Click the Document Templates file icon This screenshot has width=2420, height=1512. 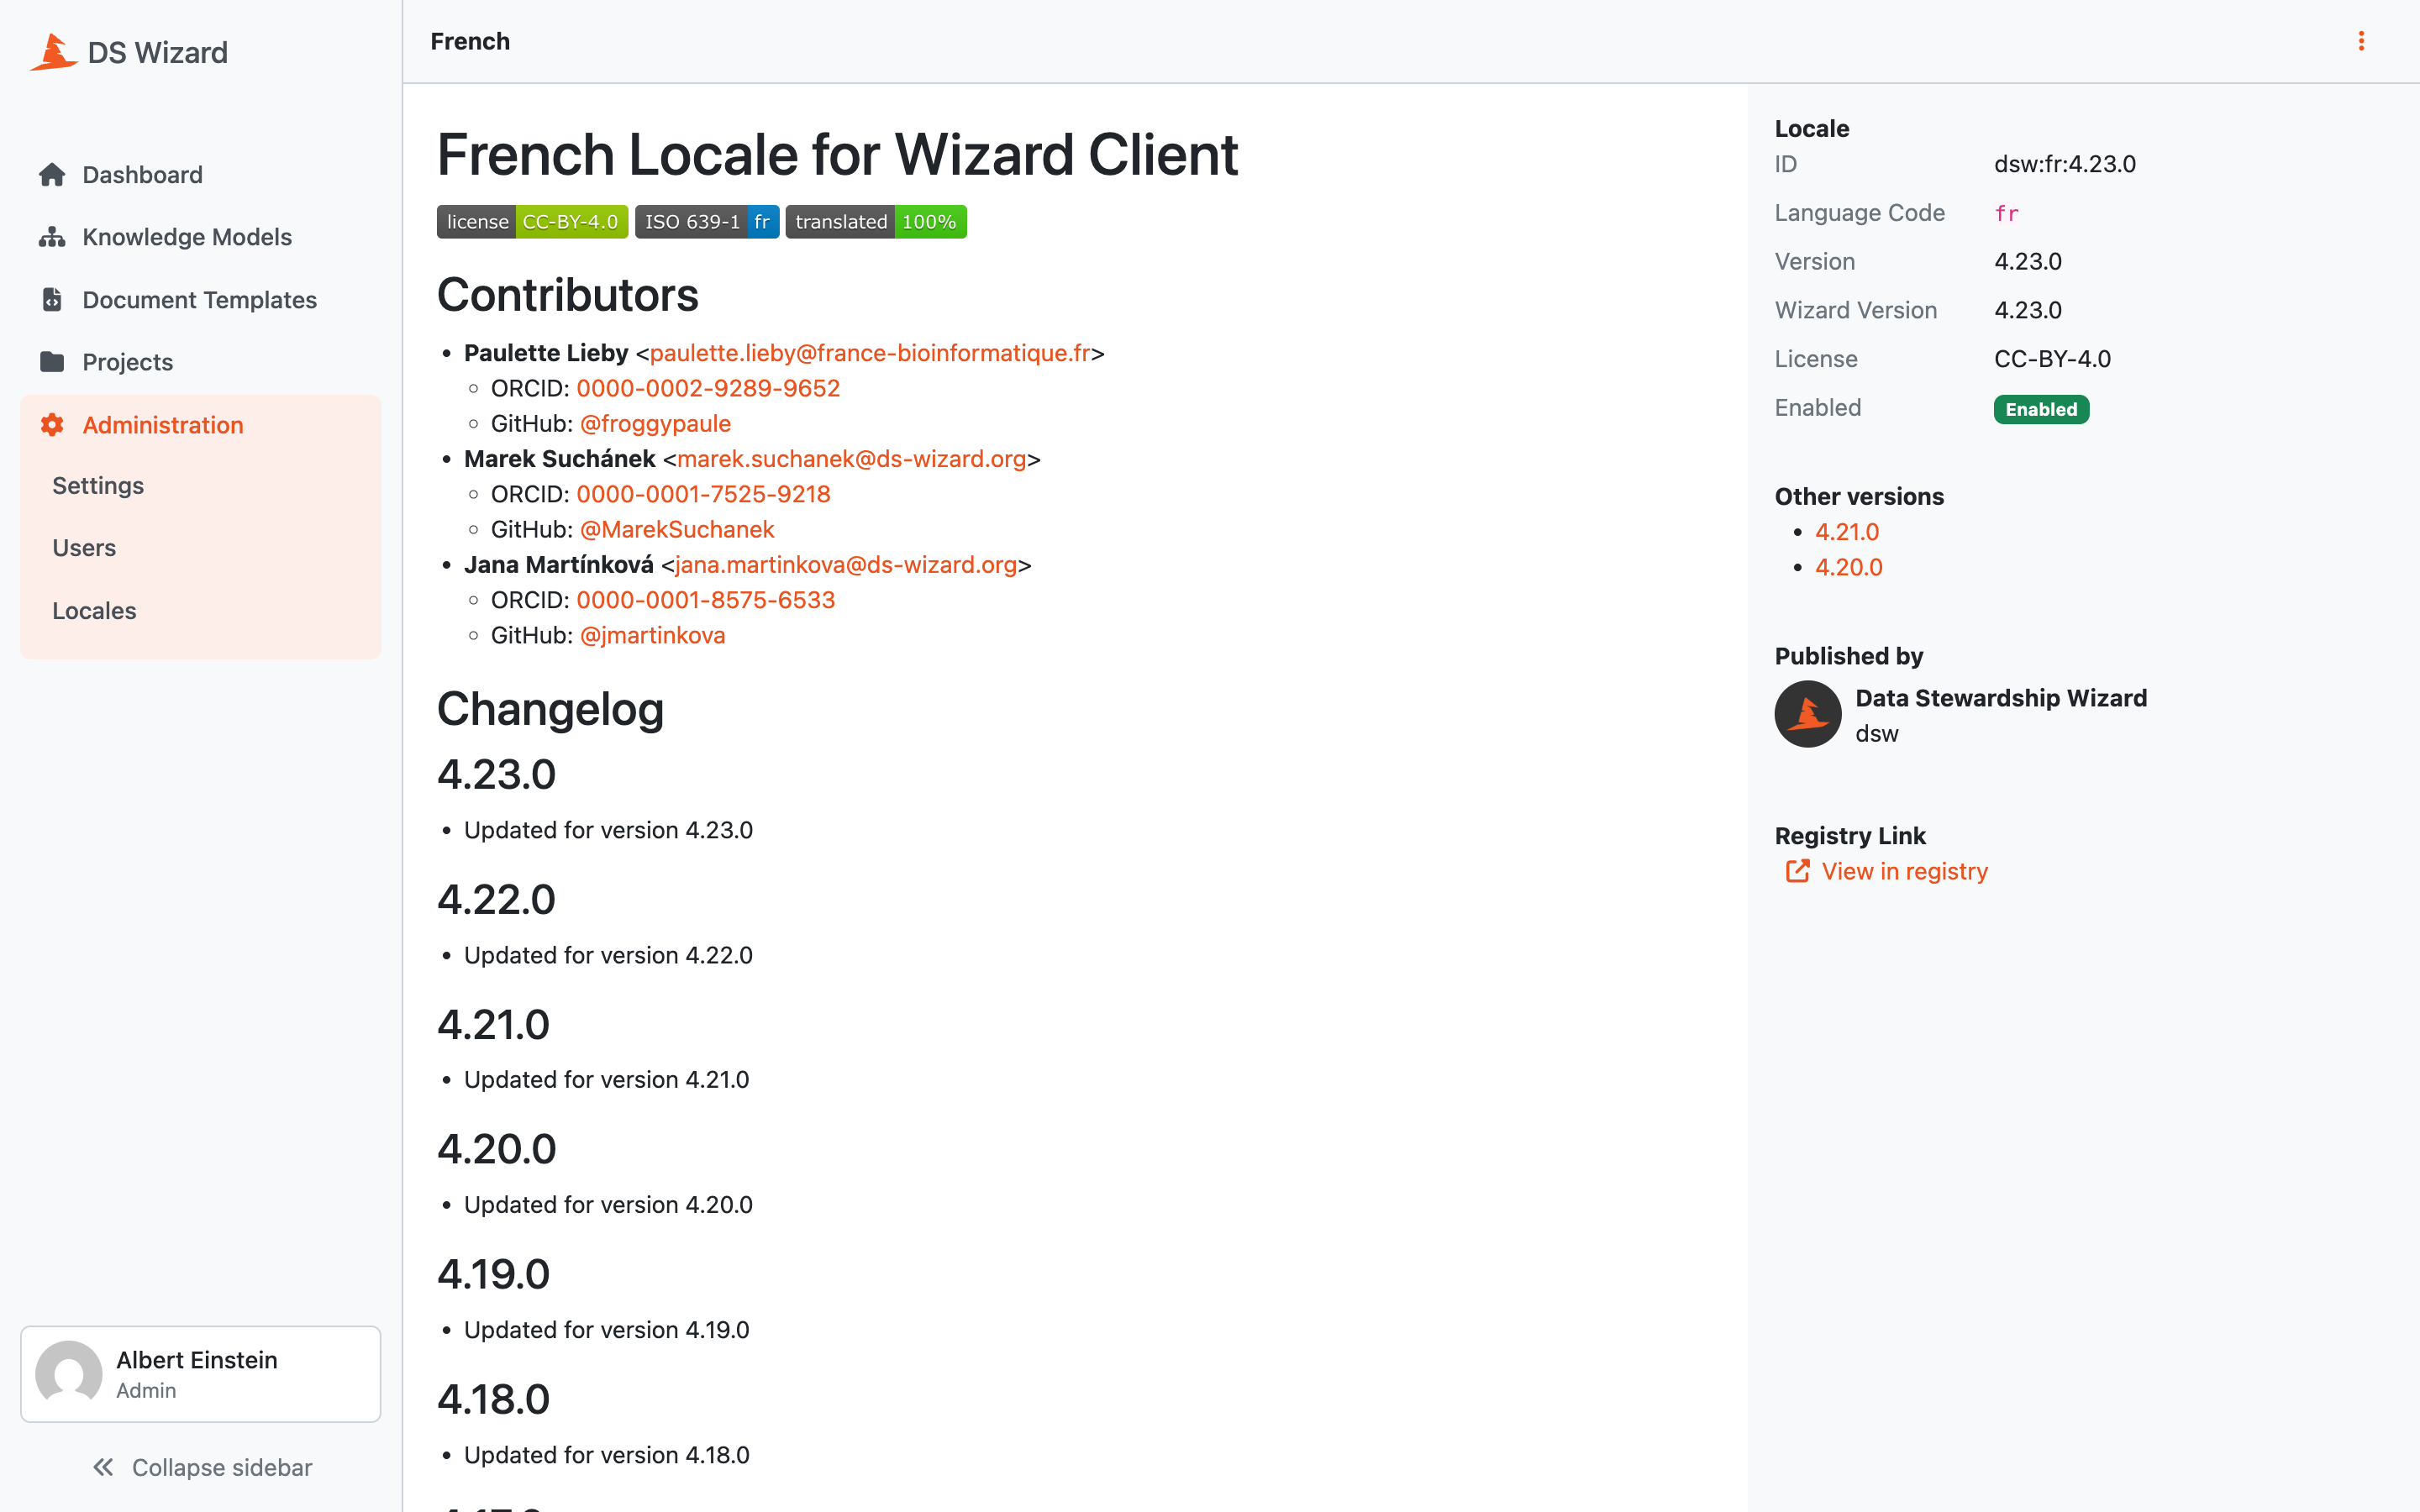pyautogui.click(x=52, y=299)
